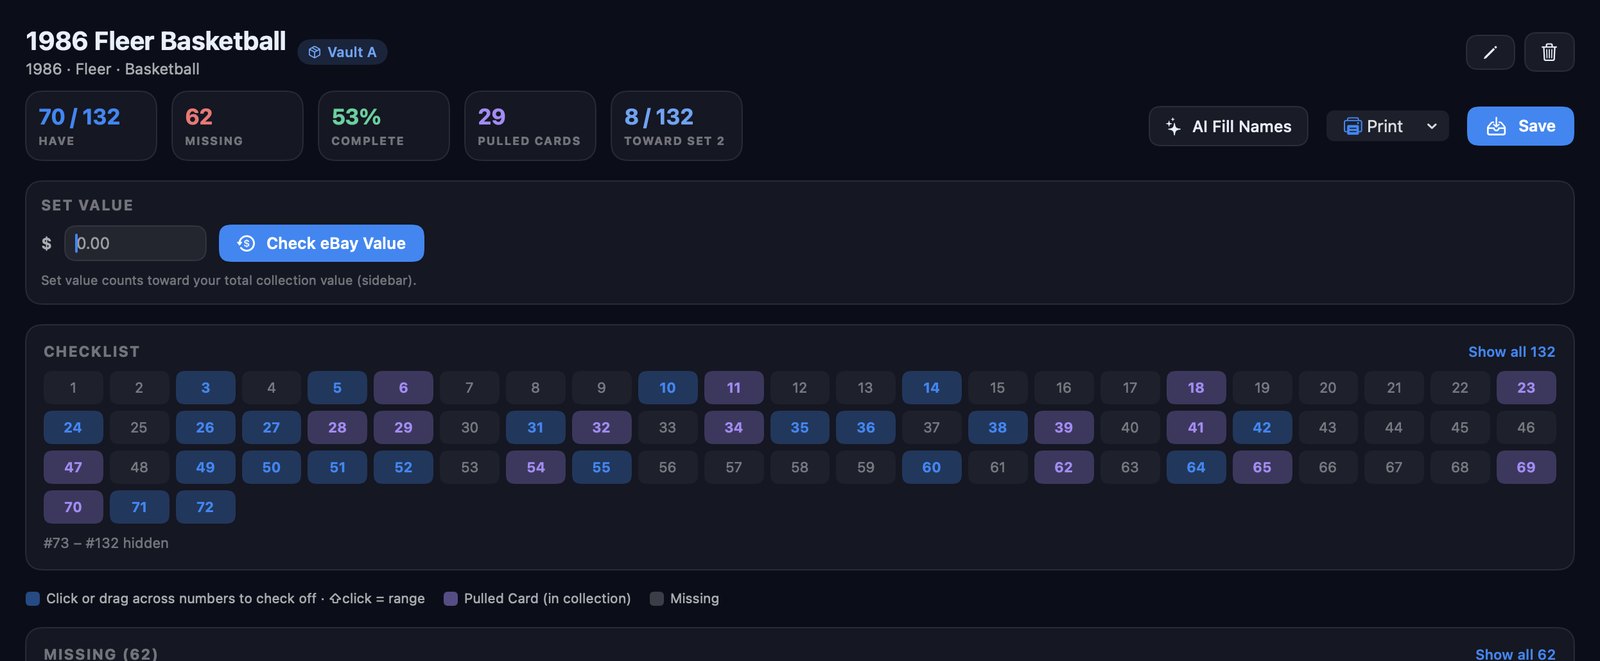Toggle checklist card number 52
This screenshot has height=661, width=1600.
(x=403, y=467)
